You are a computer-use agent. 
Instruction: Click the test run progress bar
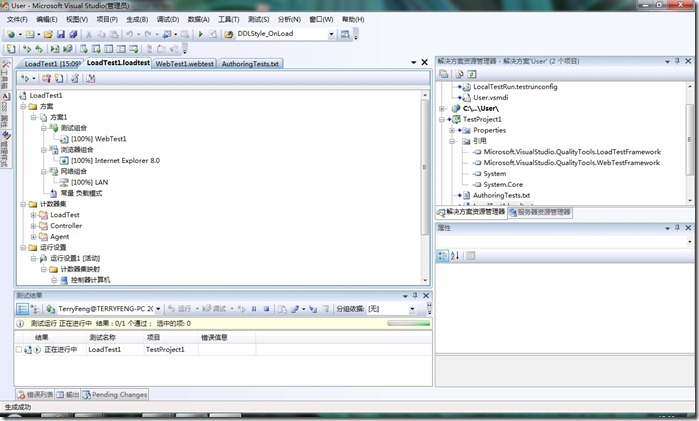[x=409, y=323]
